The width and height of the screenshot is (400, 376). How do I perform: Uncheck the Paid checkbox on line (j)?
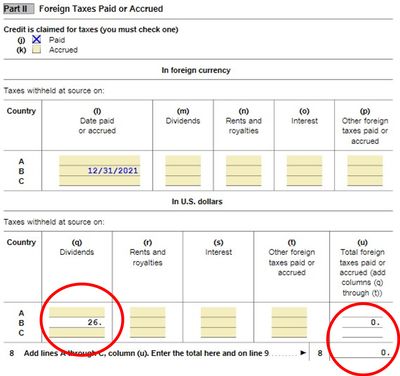[36, 40]
